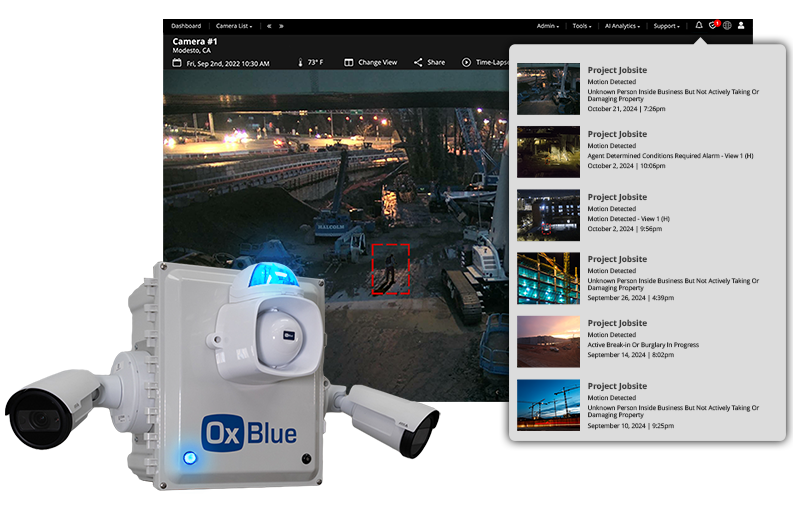Click the Change View layout icon
The width and height of the screenshot is (793, 509).
349,62
